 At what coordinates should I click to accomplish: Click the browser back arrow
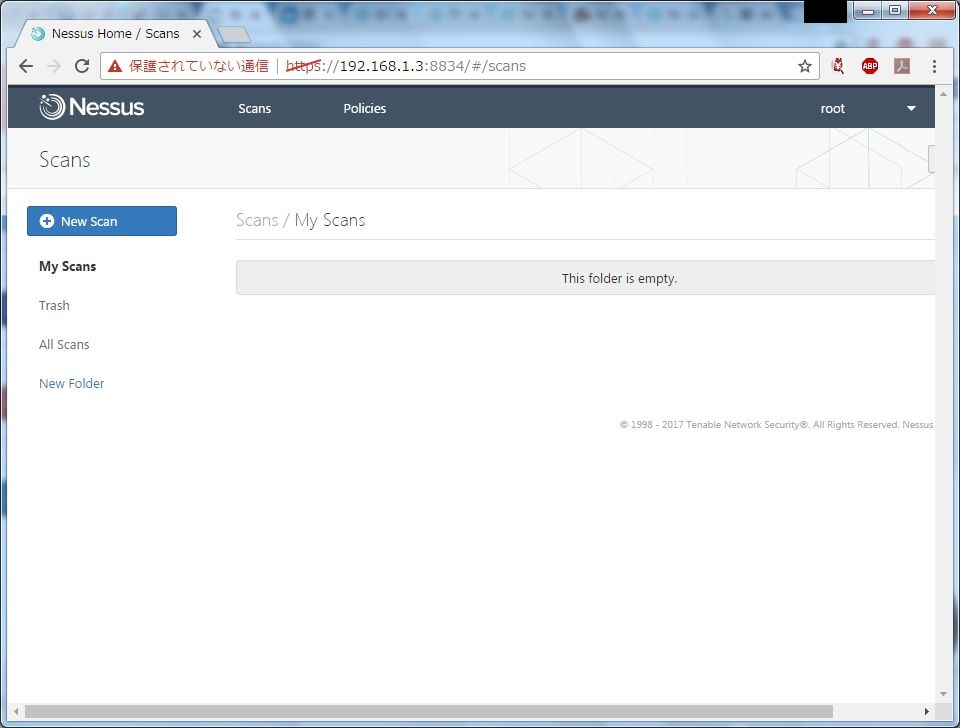(x=26, y=66)
